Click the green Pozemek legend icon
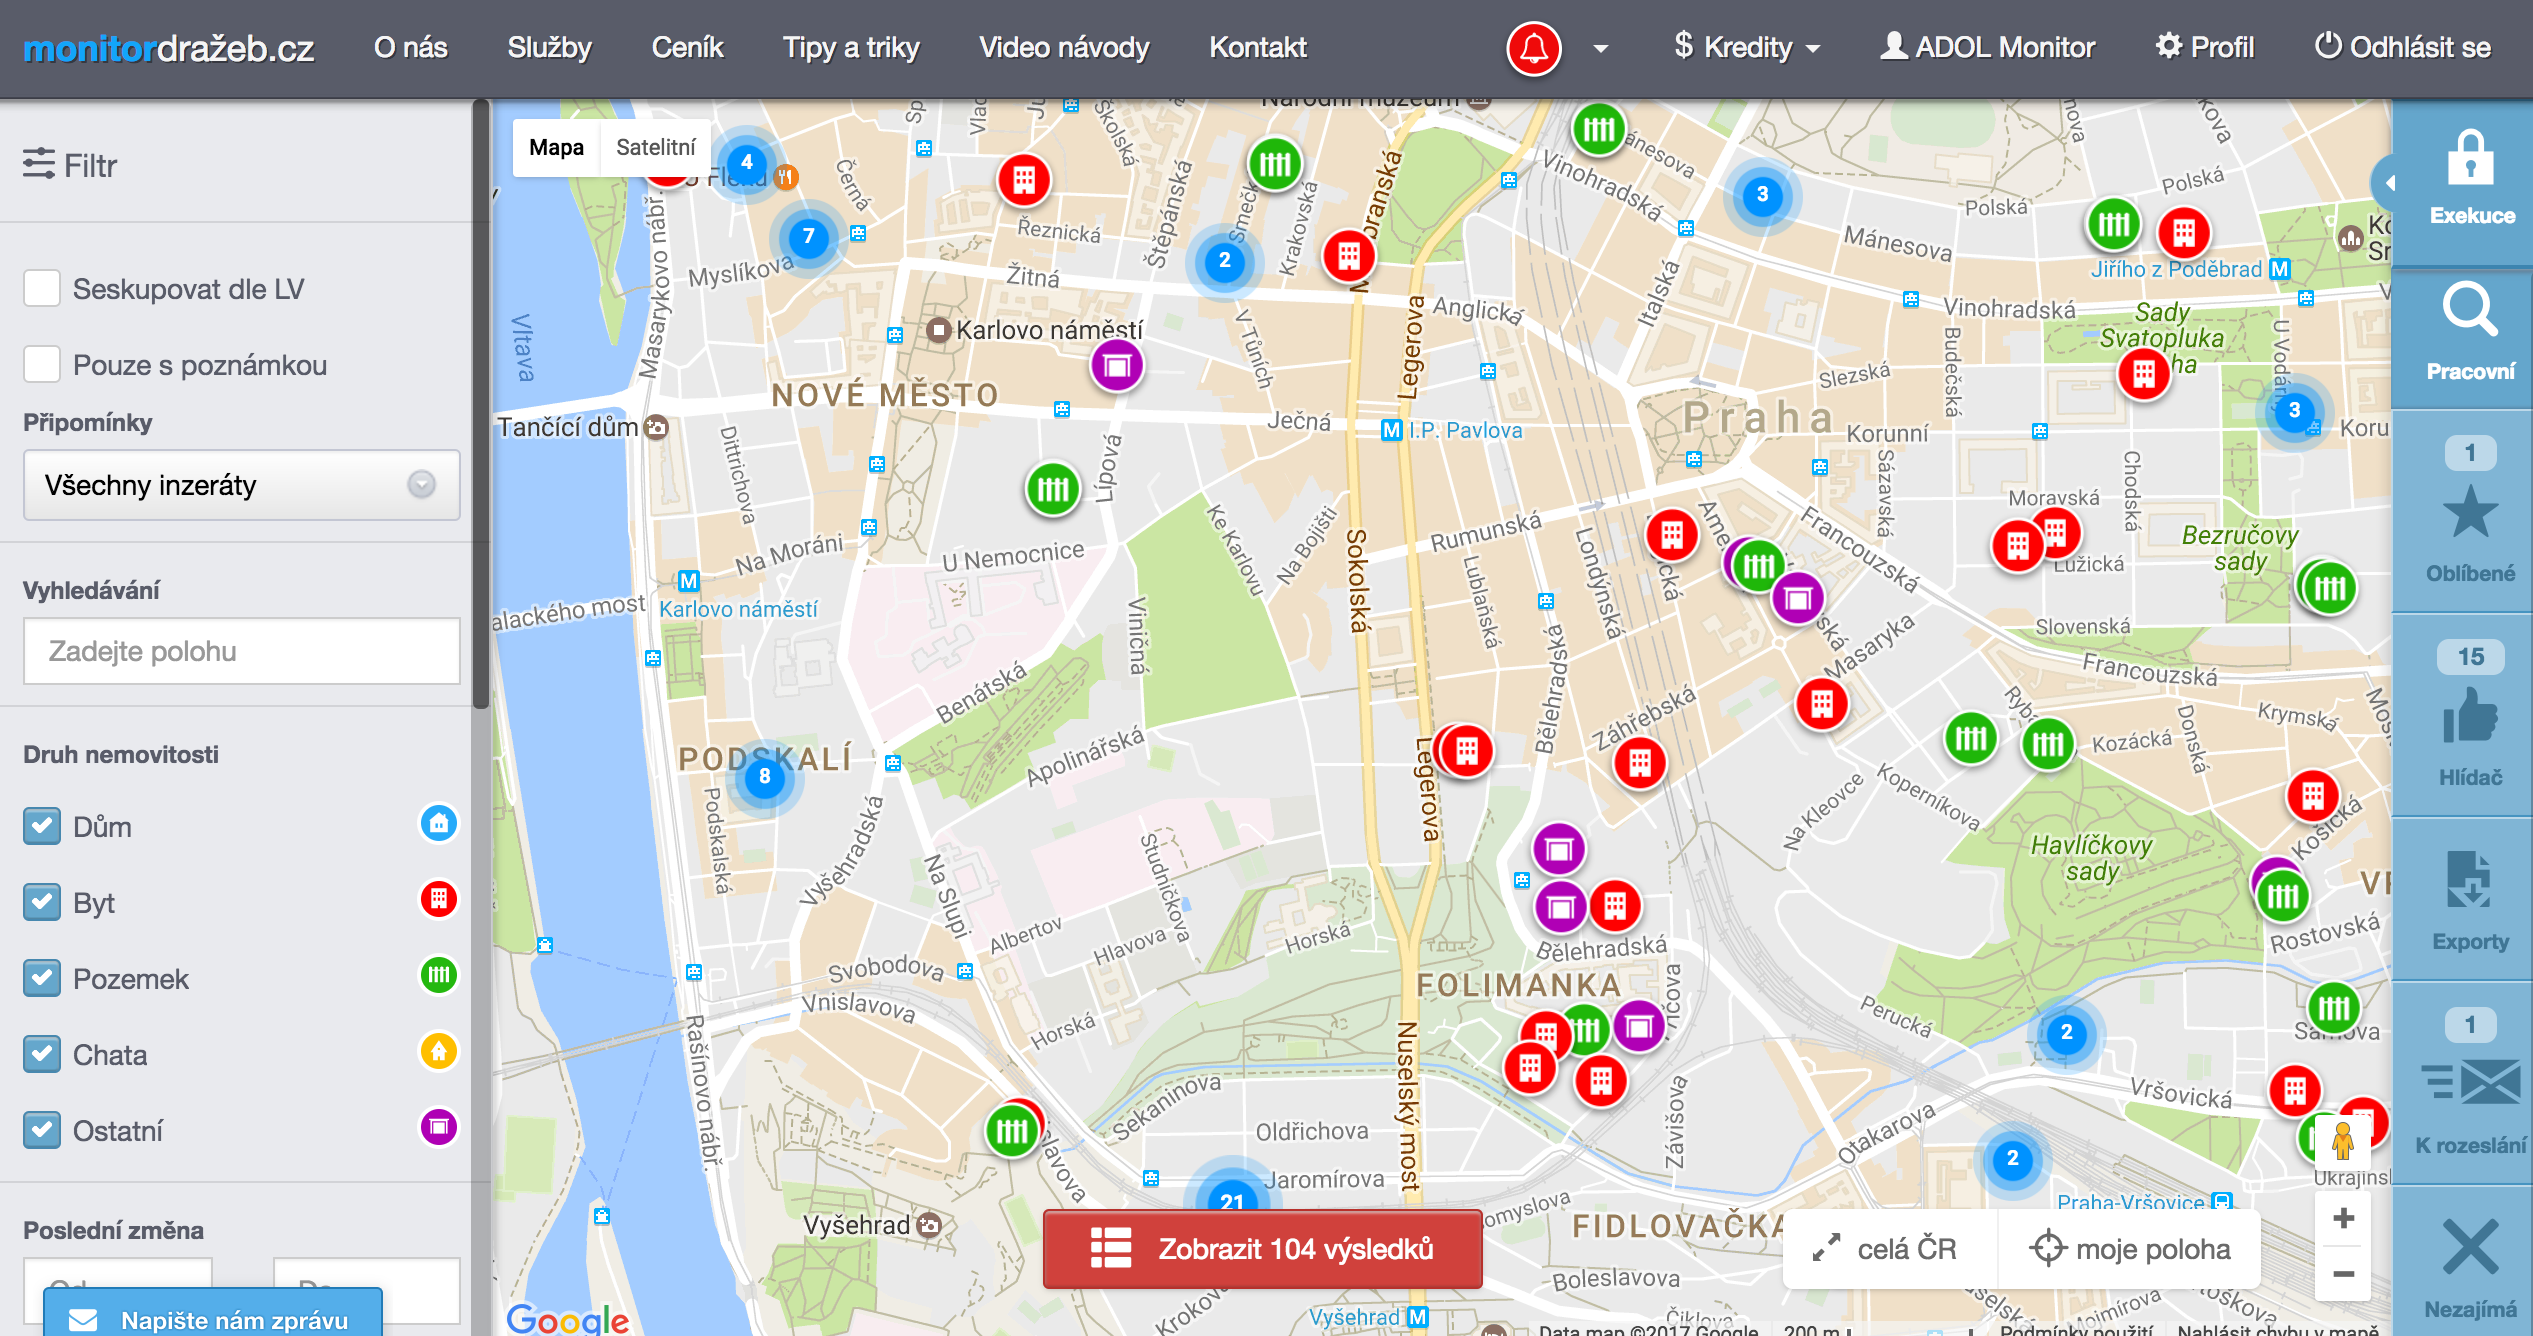The height and width of the screenshot is (1336, 2533). (x=438, y=976)
